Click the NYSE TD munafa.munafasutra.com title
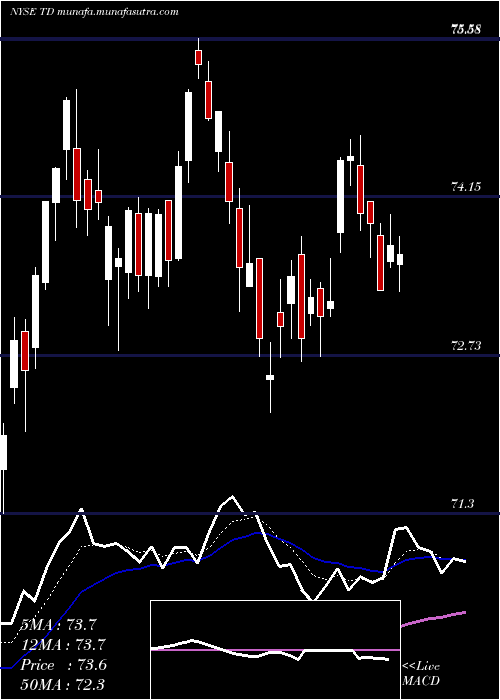Screen dimensions: 500x700 click(x=95, y=12)
